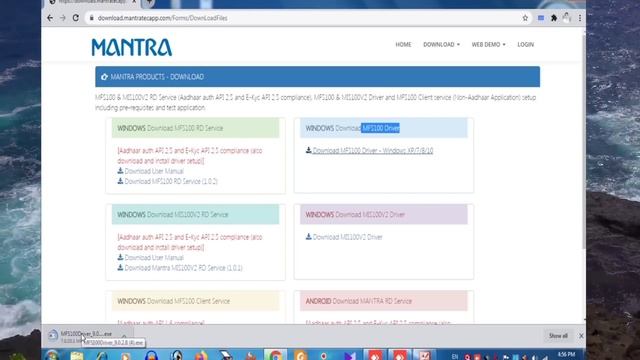Click the browser Back arrow
This screenshot has height=360, width=640.
[x=50, y=18]
